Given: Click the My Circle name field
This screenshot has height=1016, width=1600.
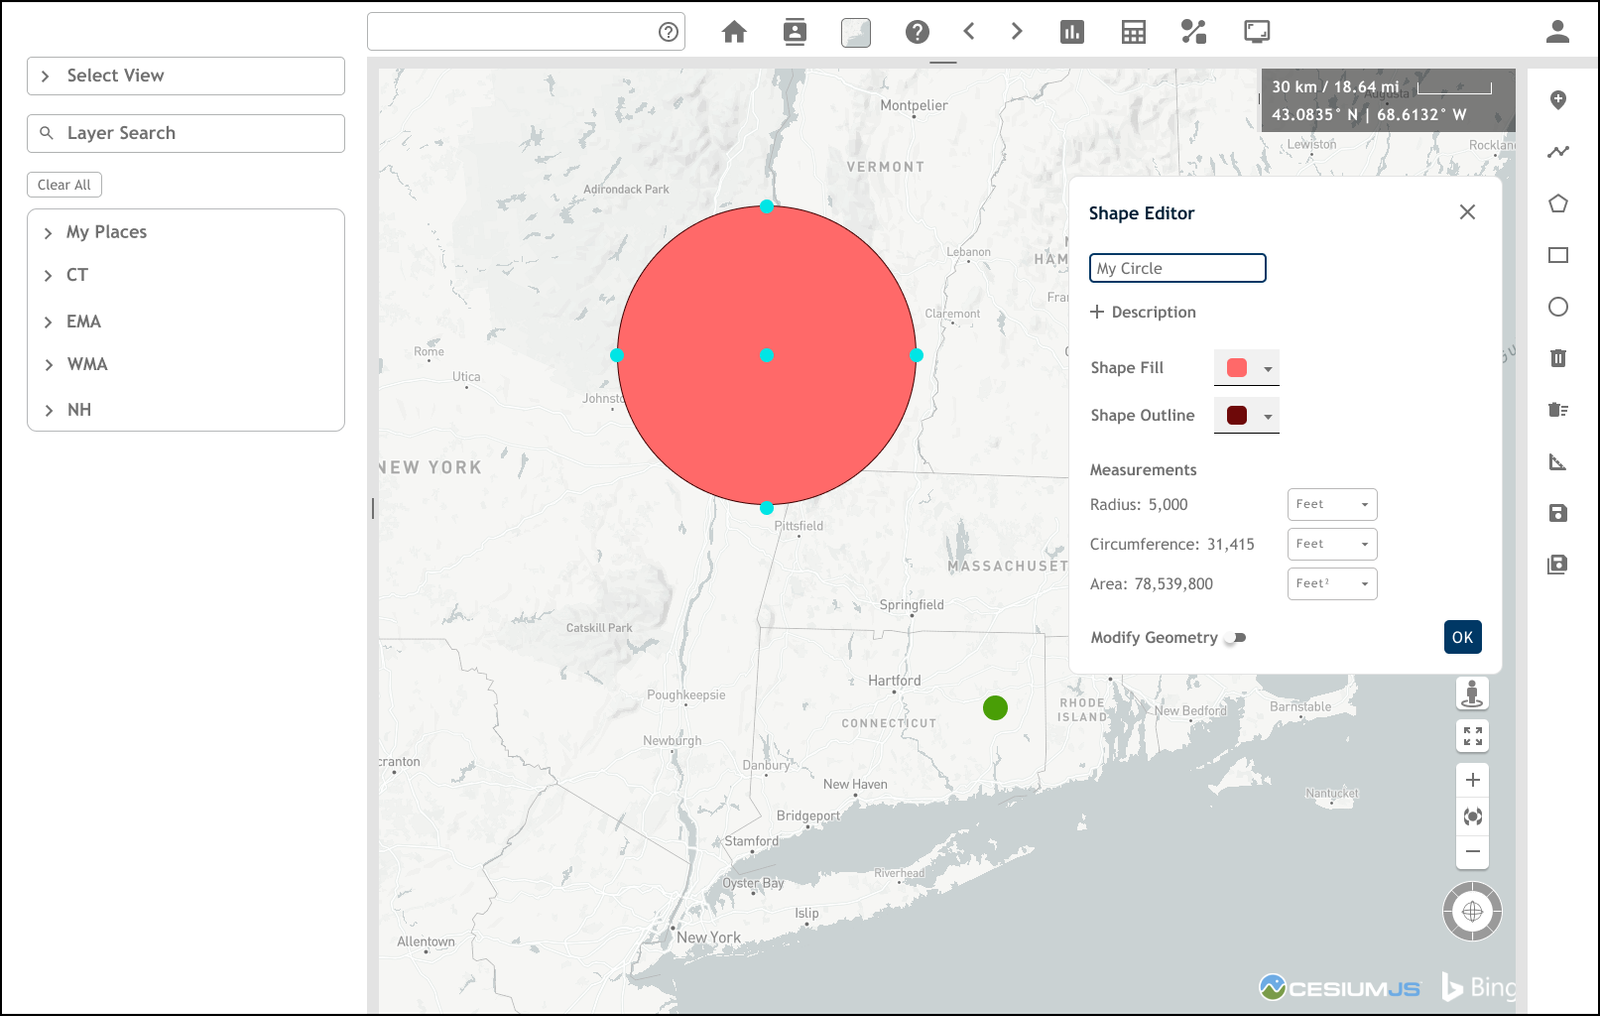Looking at the screenshot, I should coord(1178,268).
